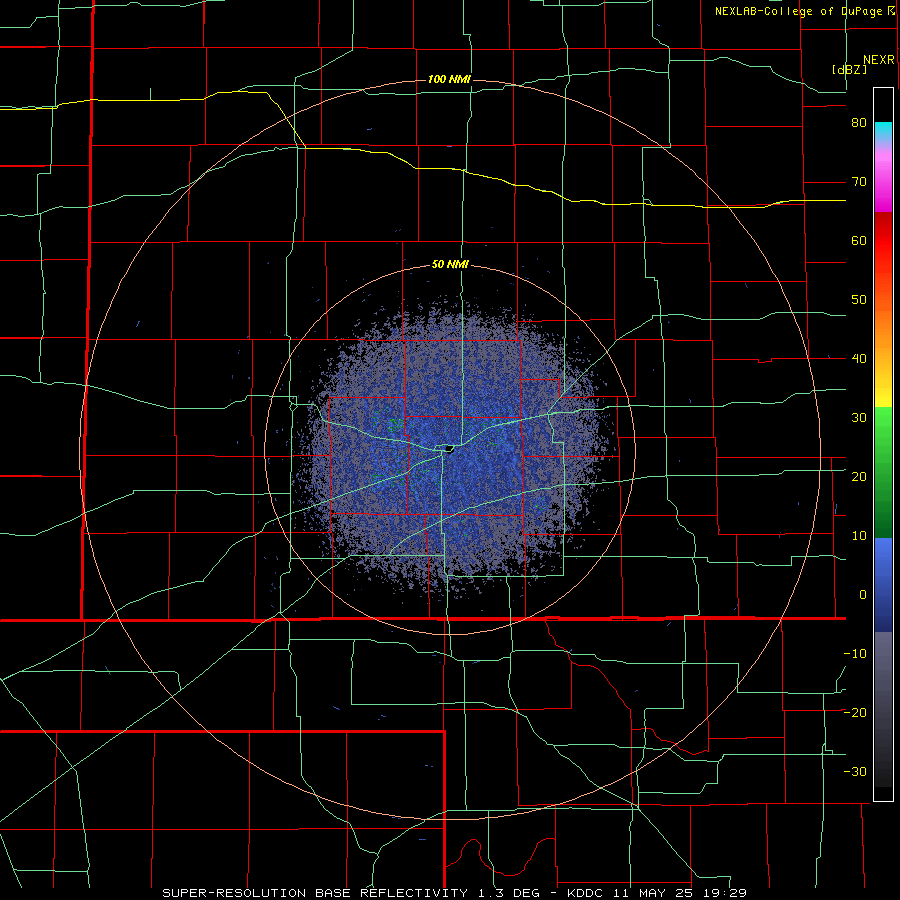Screen dimensions: 900x900
Task: Click the -30 value on the dBZ scale
Action: coord(855,771)
